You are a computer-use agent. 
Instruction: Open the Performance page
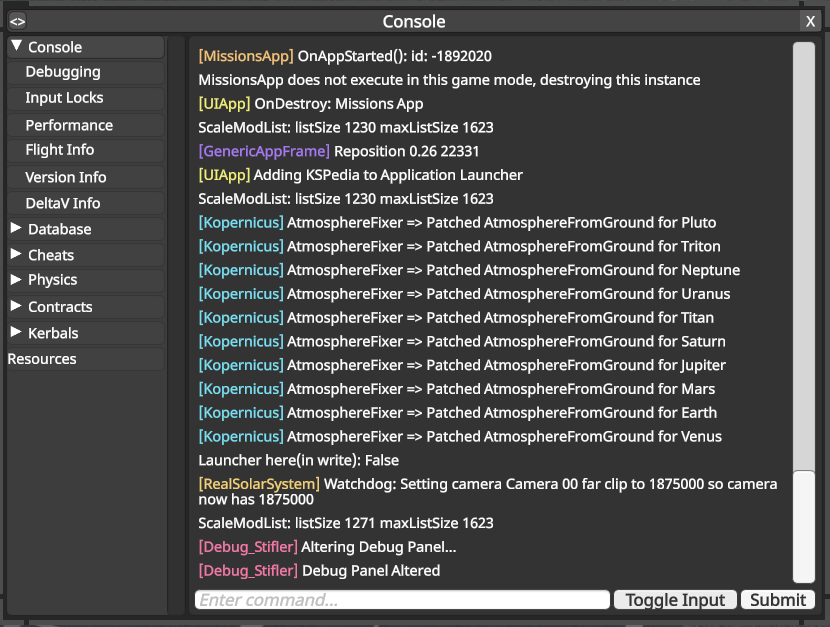(x=86, y=125)
